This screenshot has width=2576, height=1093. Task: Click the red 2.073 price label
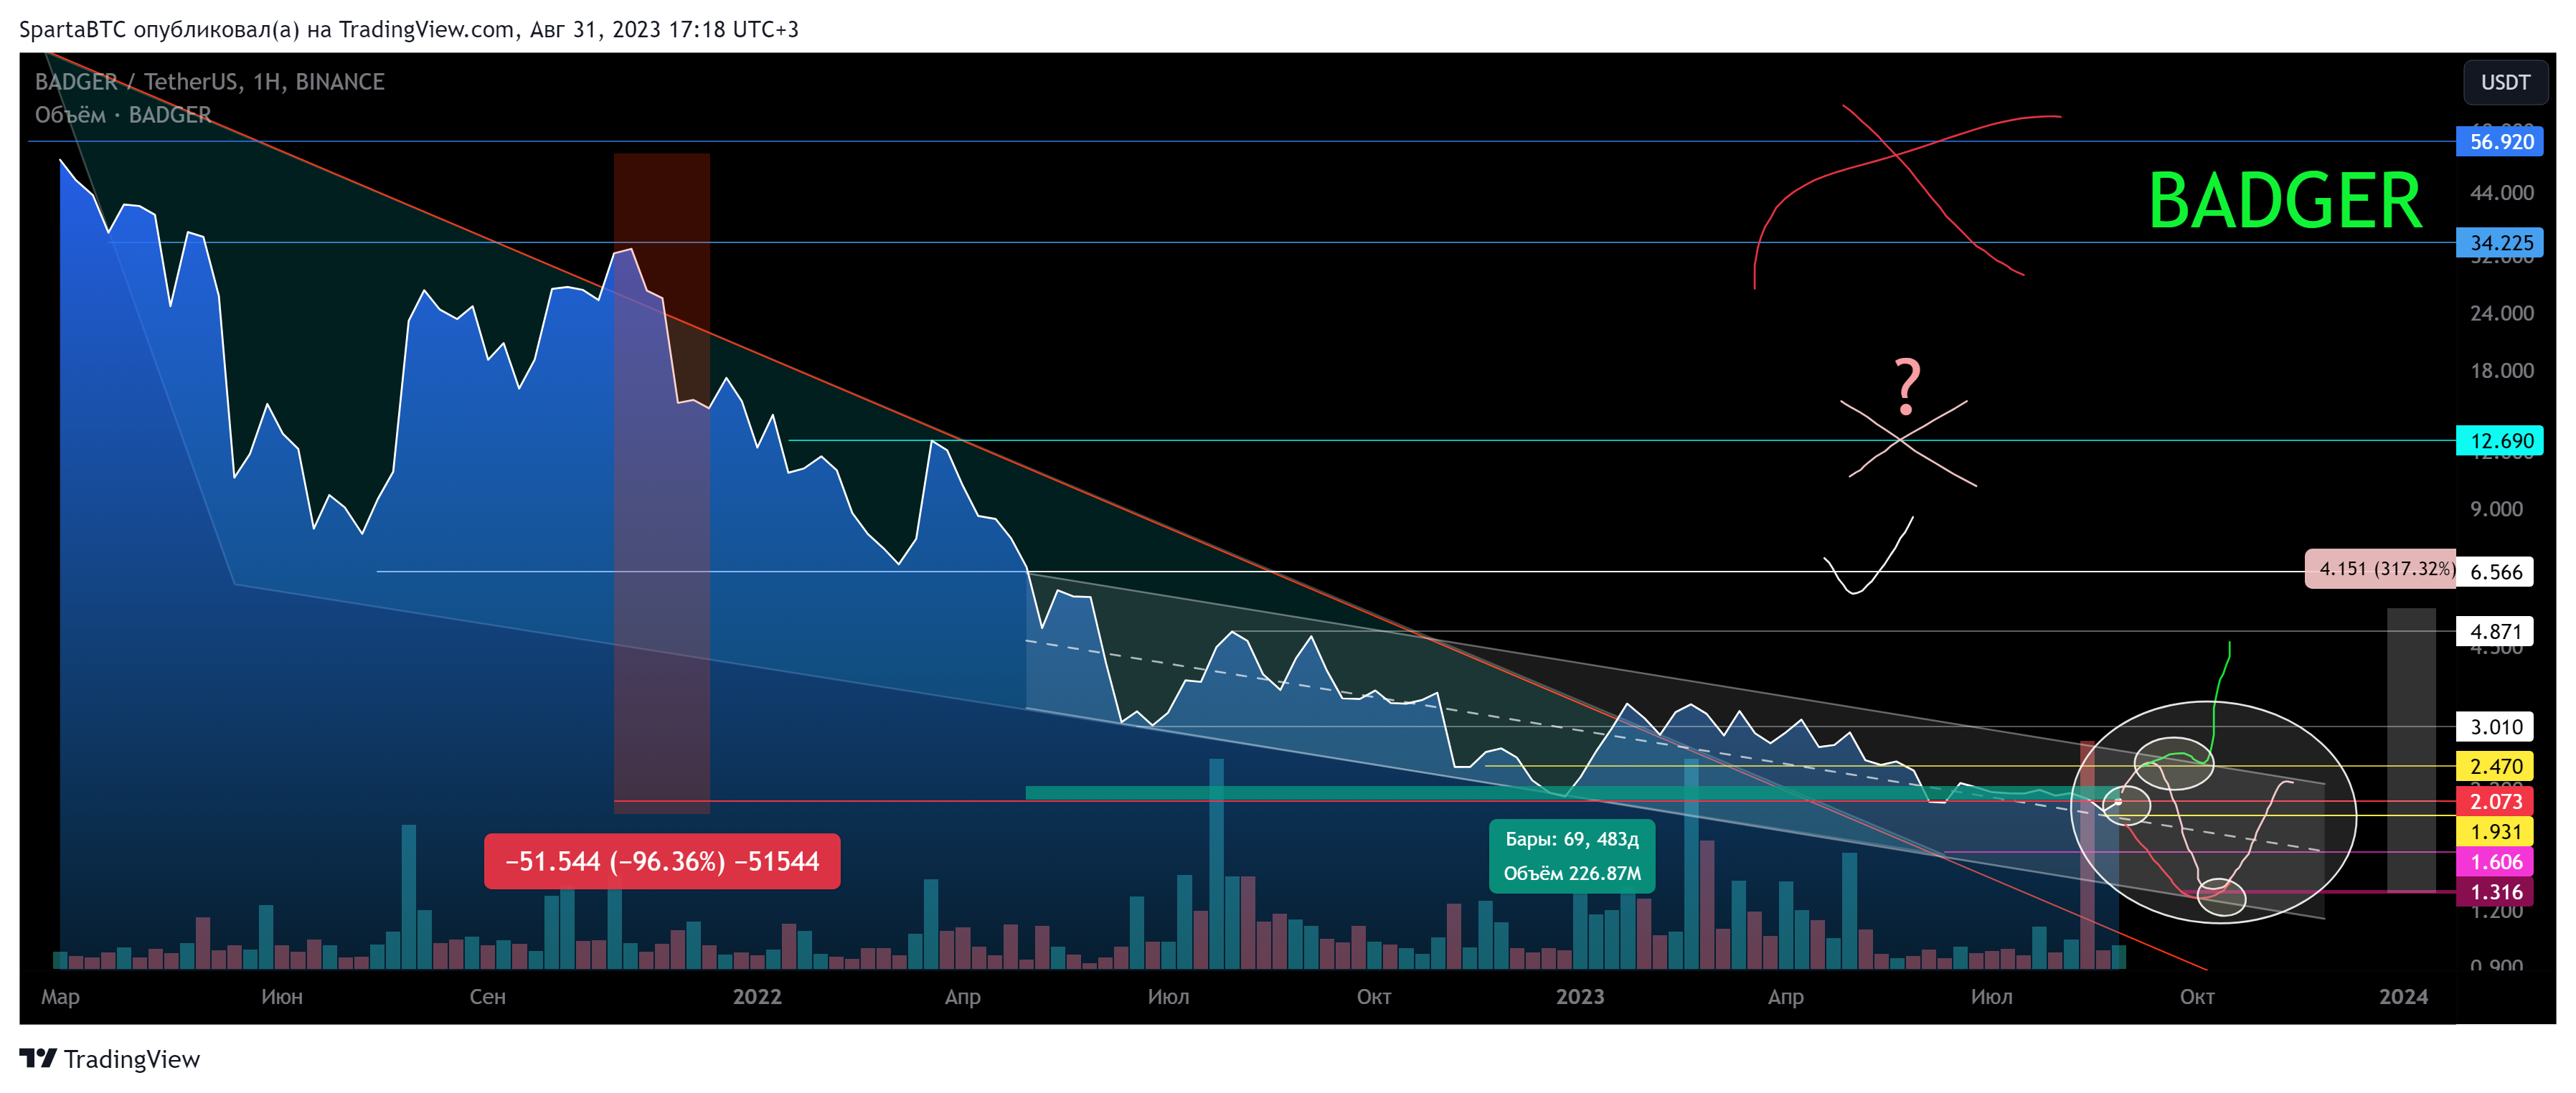tap(2495, 801)
